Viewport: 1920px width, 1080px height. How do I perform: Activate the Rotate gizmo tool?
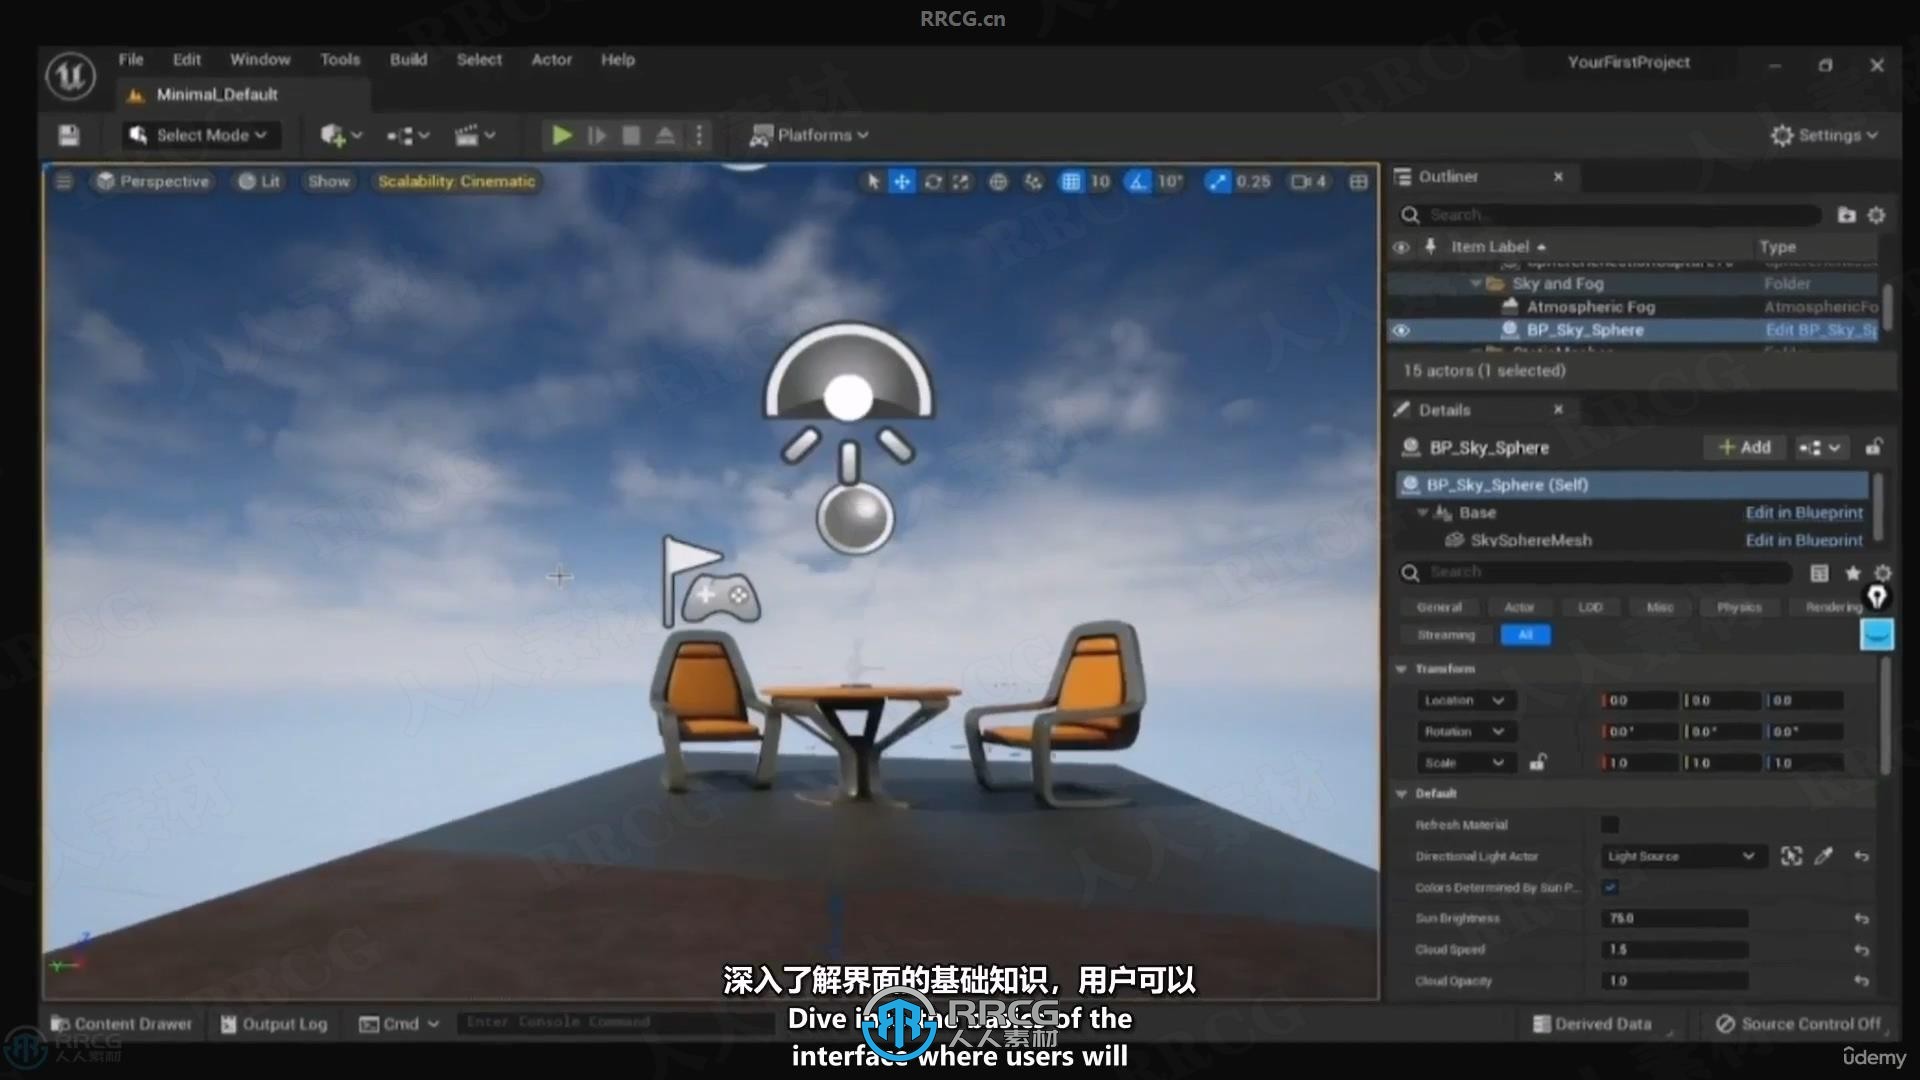(932, 181)
